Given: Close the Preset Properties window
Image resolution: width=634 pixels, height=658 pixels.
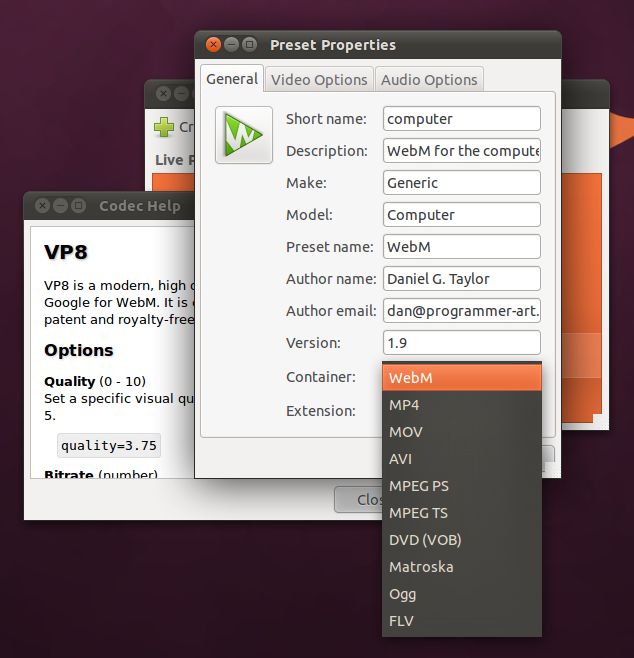Looking at the screenshot, I should pyautogui.click(x=213, y=44).
